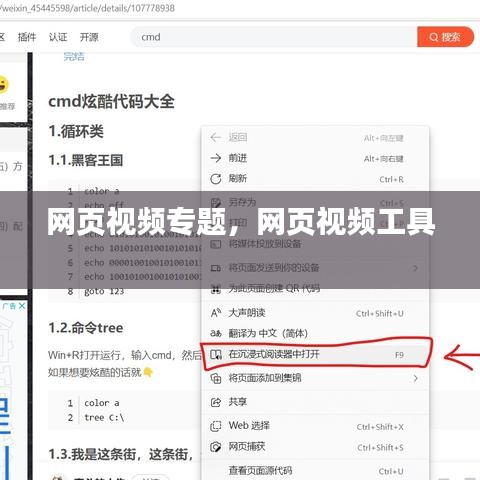
Task: Click the forward arrow icon beside 前进
Action: pyautogui.click(x=216, y=158)
